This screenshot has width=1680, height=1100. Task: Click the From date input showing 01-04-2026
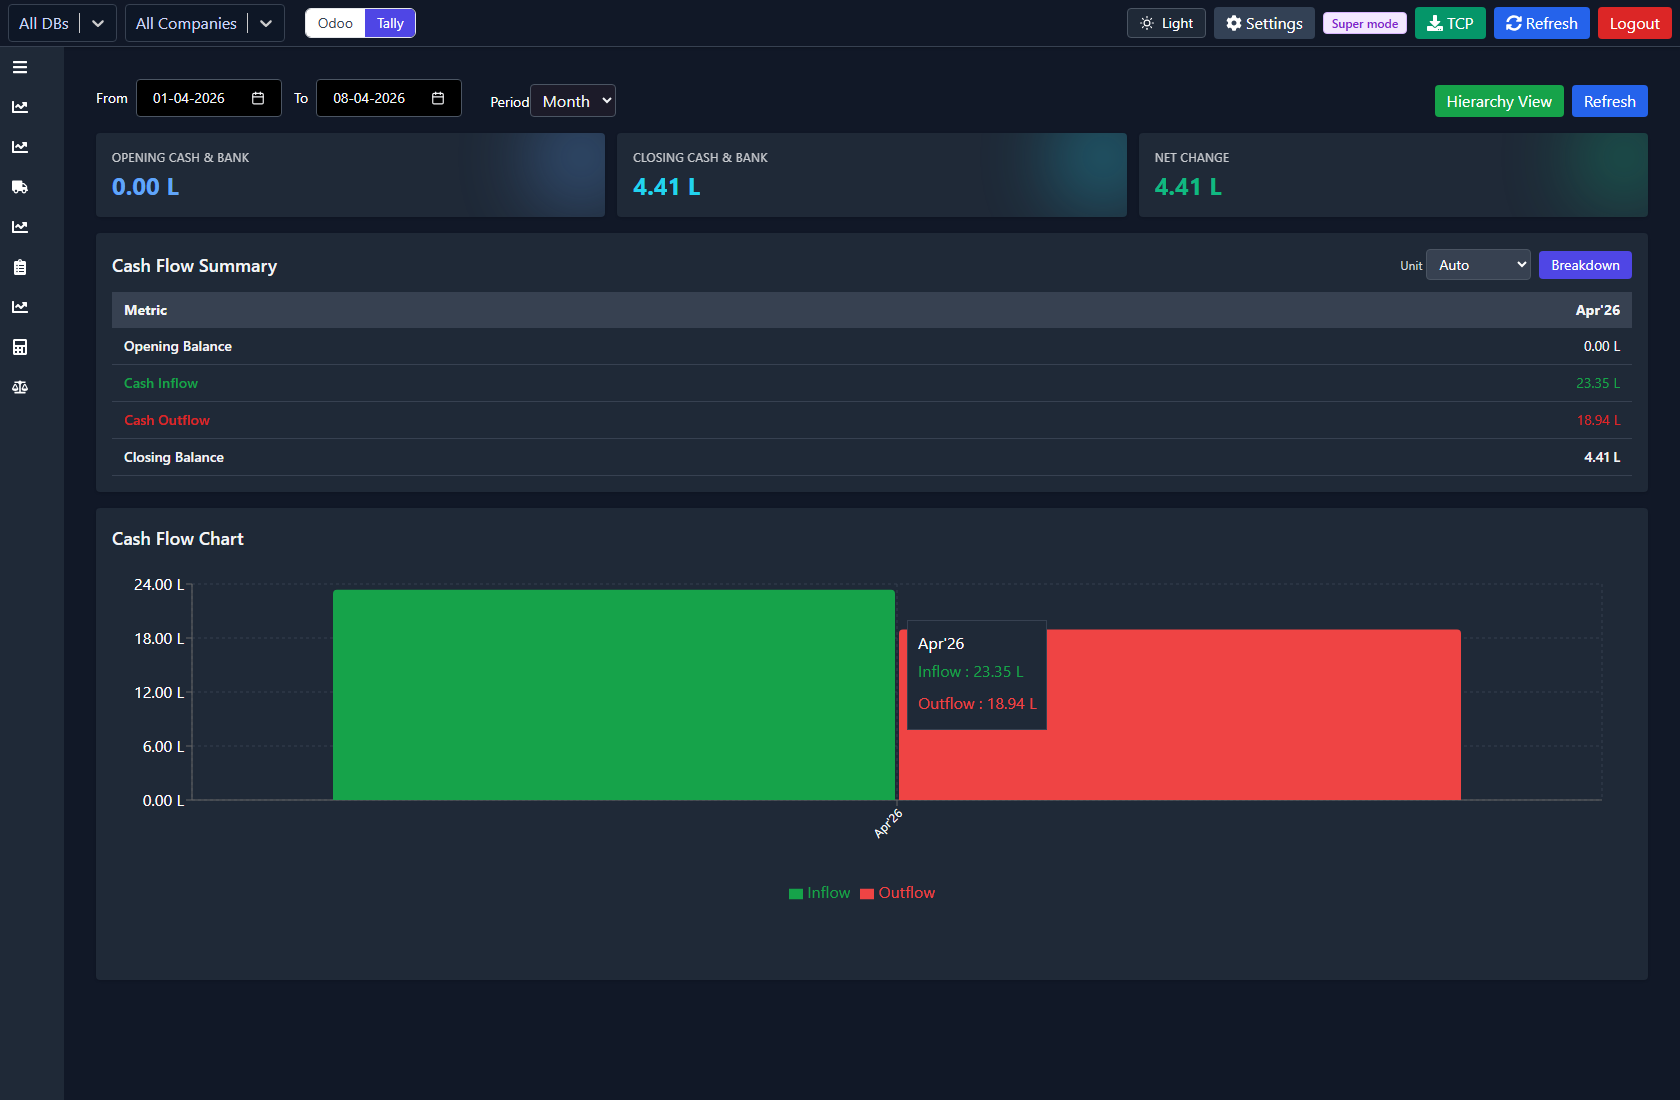point(208,98)
